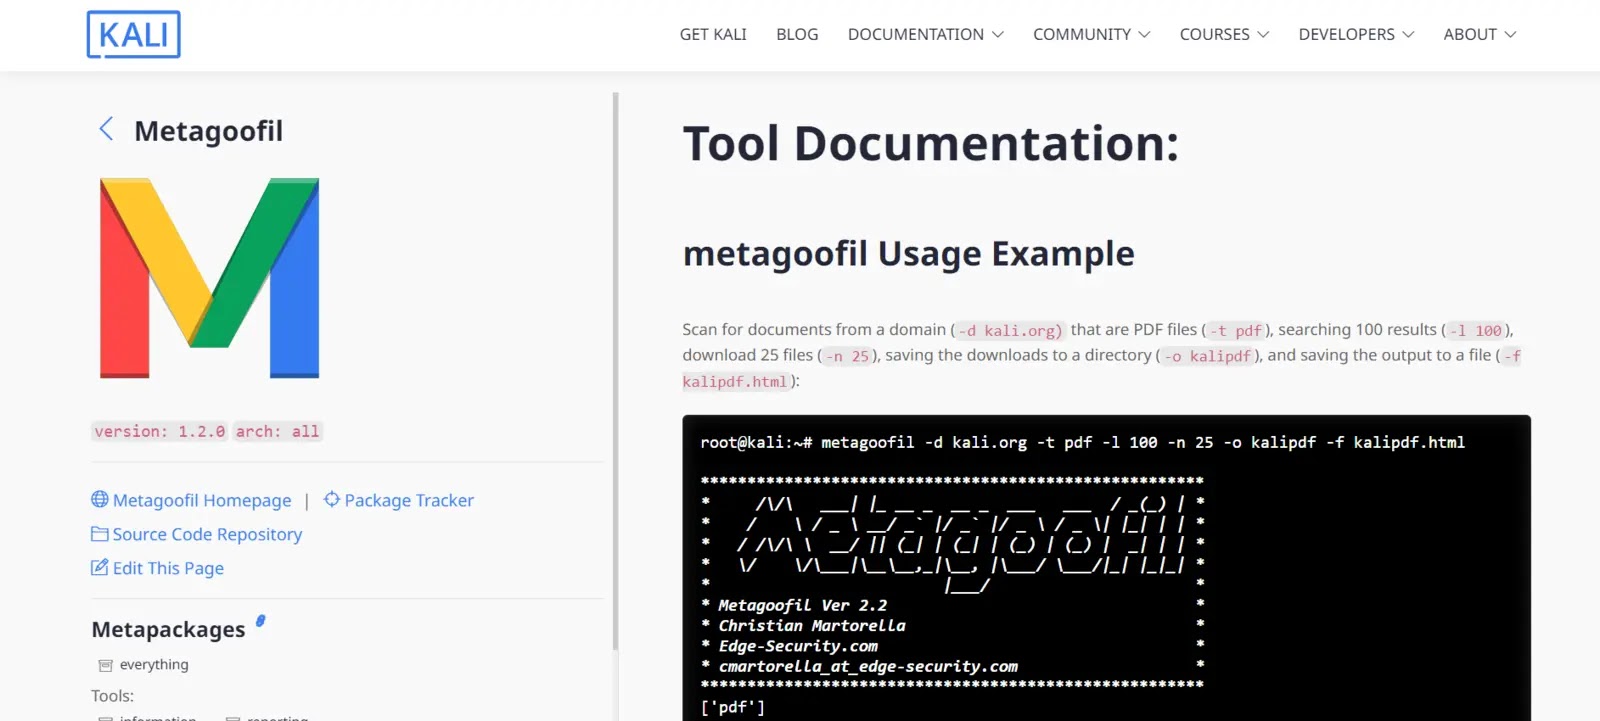
Task: Click the Metagoofil sidebar title
Action: pos(208,131)
